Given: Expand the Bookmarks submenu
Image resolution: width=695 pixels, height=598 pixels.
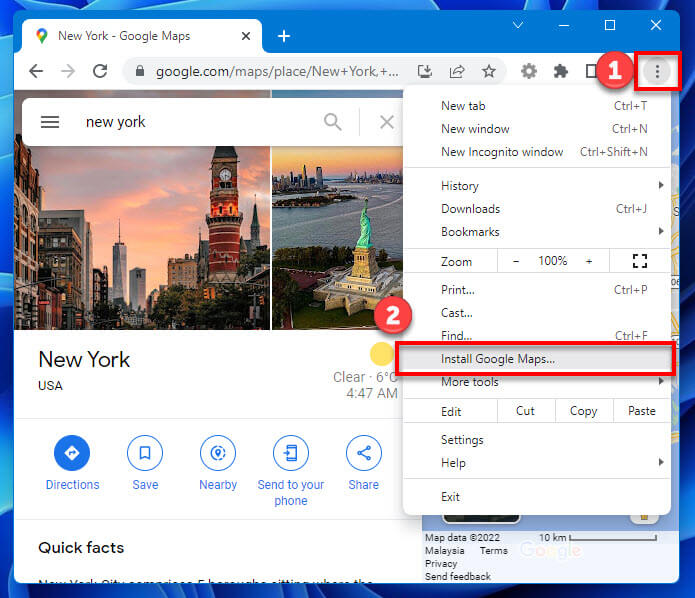Looking at the screenshot, I should coord(537,231).
